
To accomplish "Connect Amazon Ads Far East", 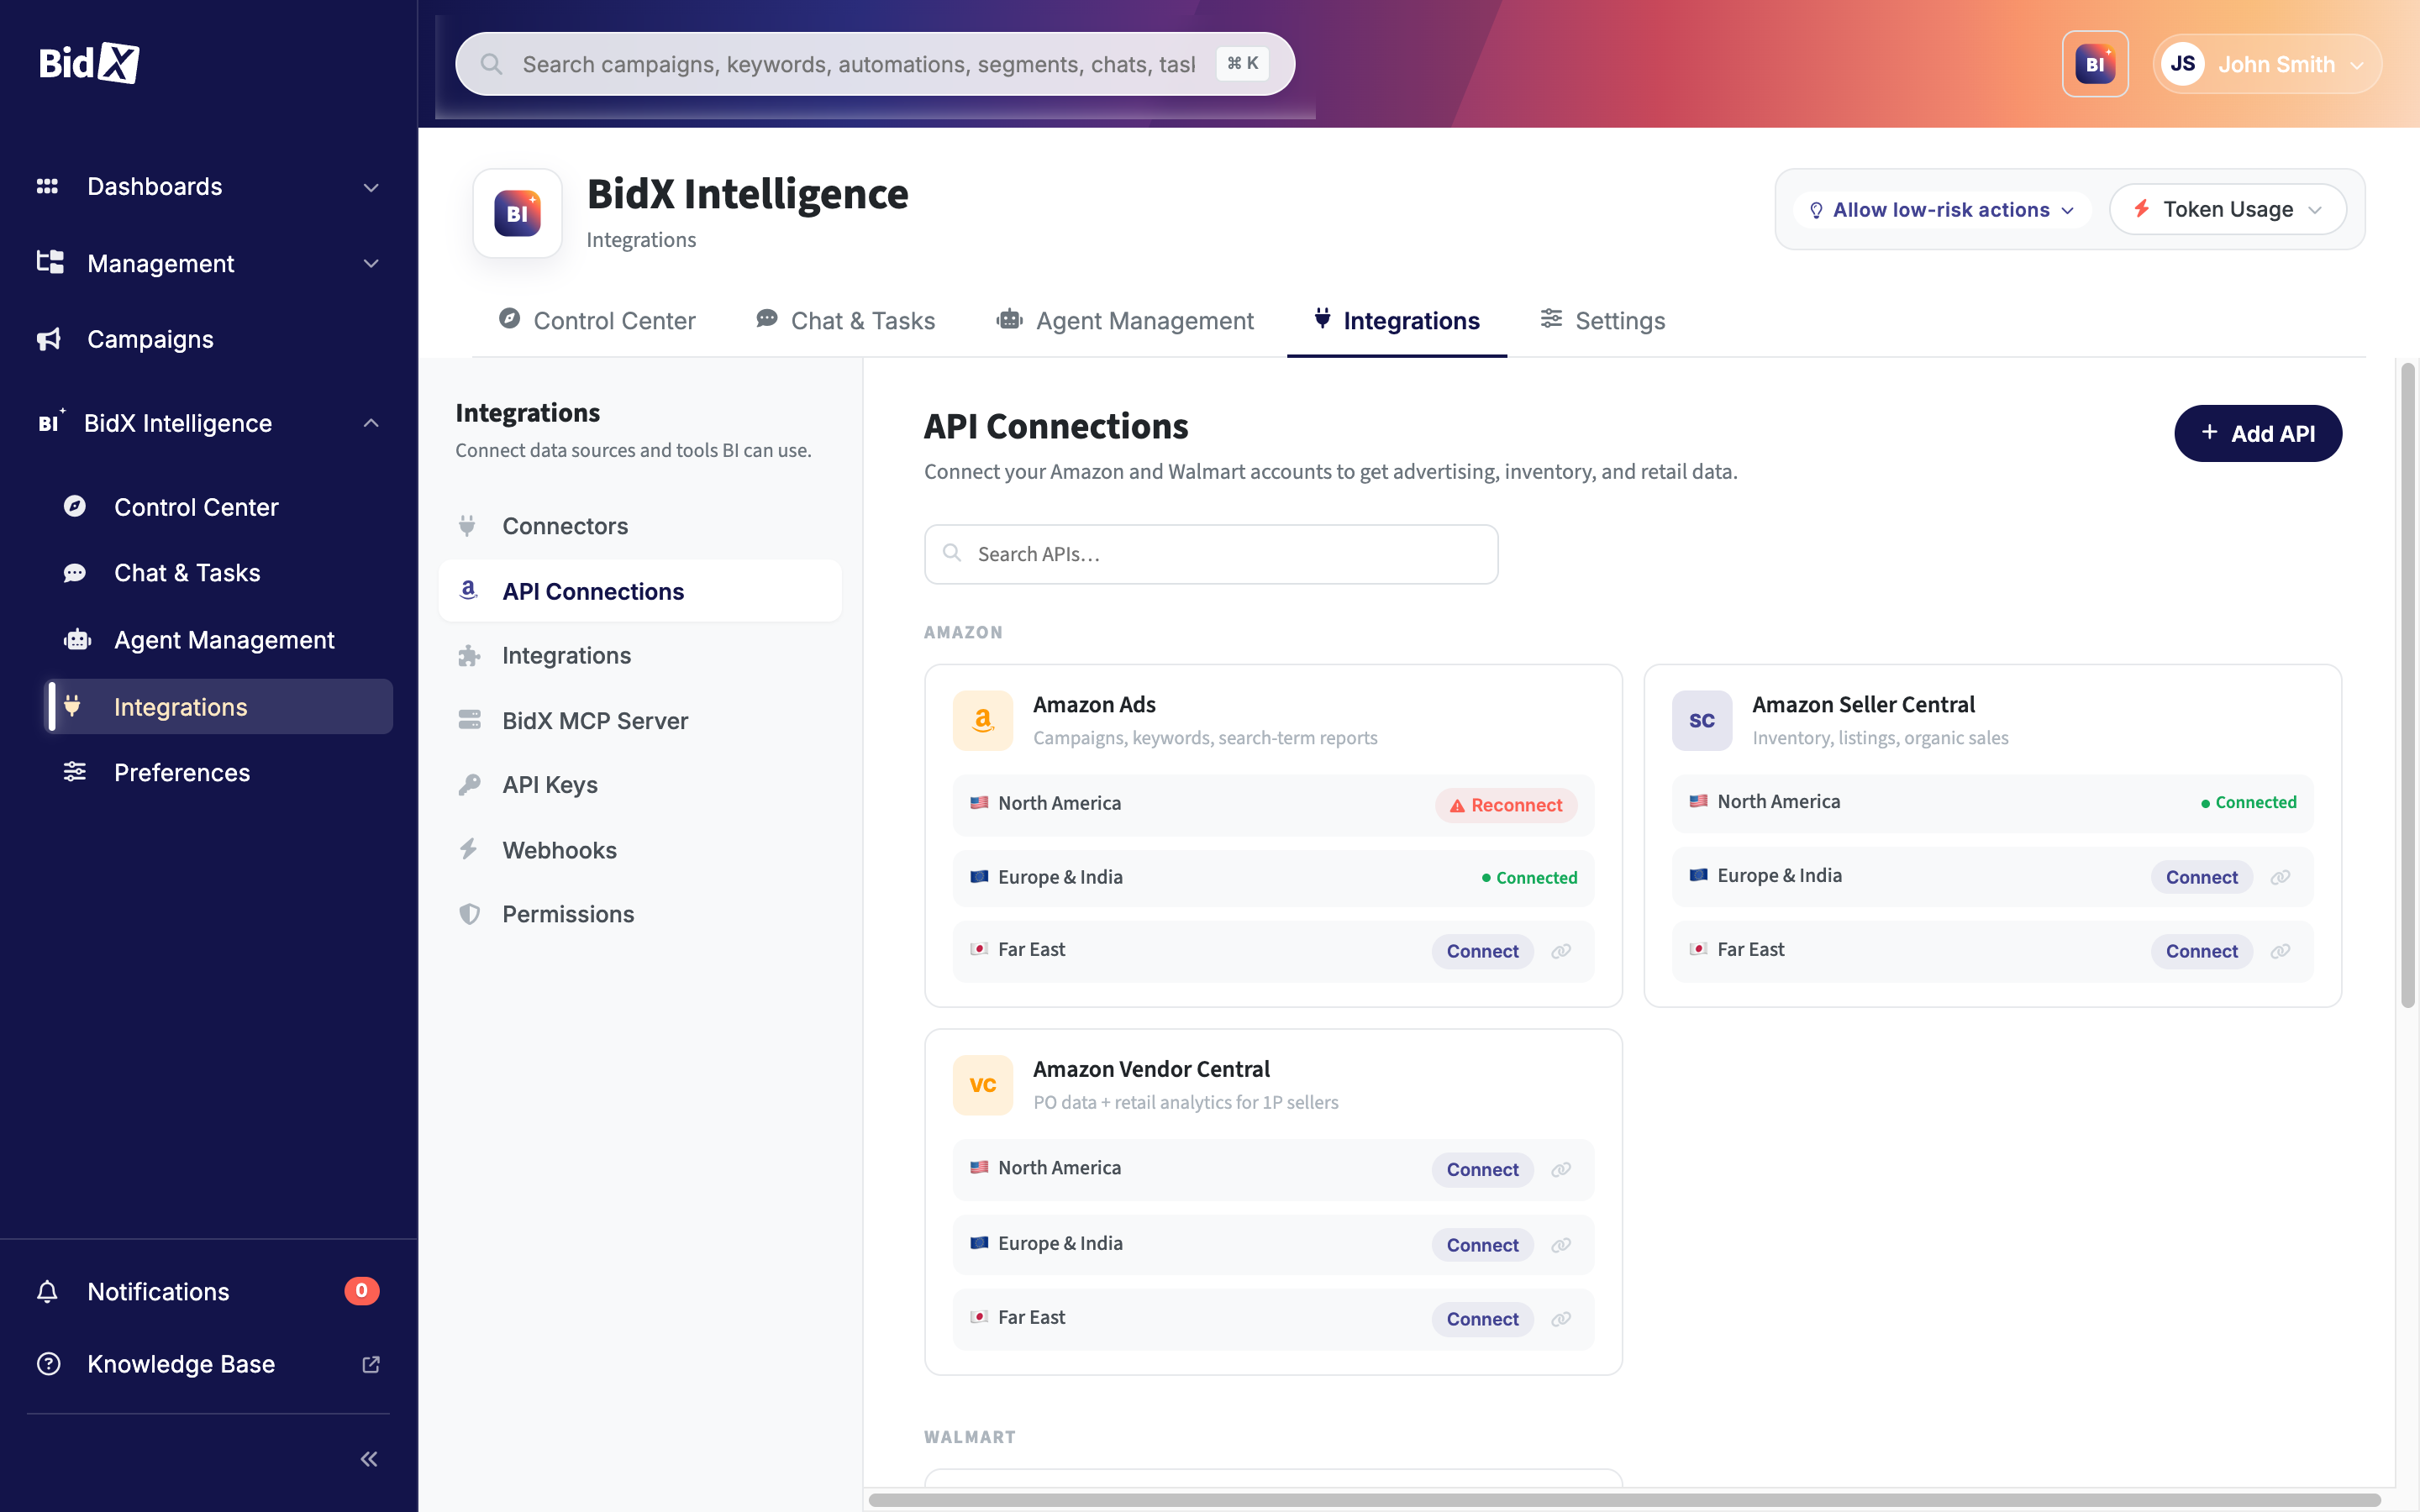I will pyautogui.click(x=1482, y=951).
